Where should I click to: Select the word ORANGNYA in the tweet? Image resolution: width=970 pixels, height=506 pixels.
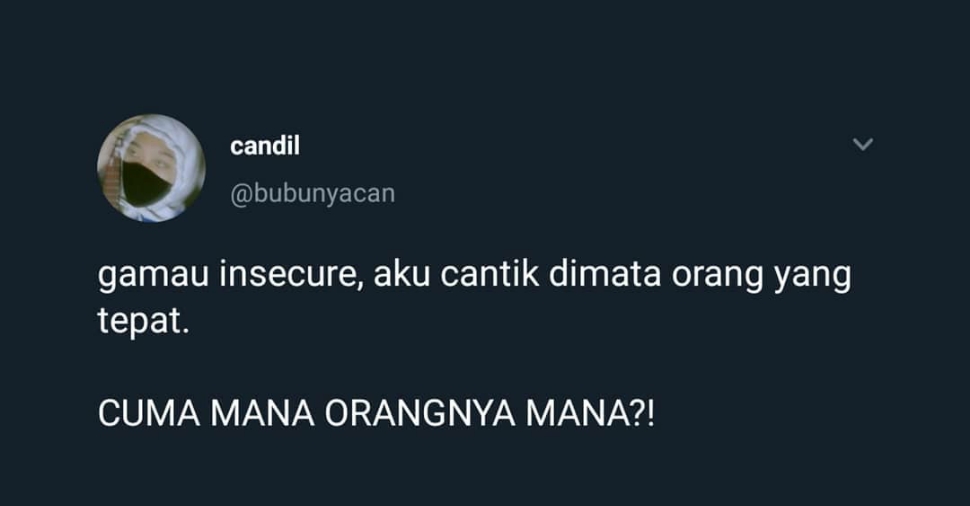[x=419, y=414]
